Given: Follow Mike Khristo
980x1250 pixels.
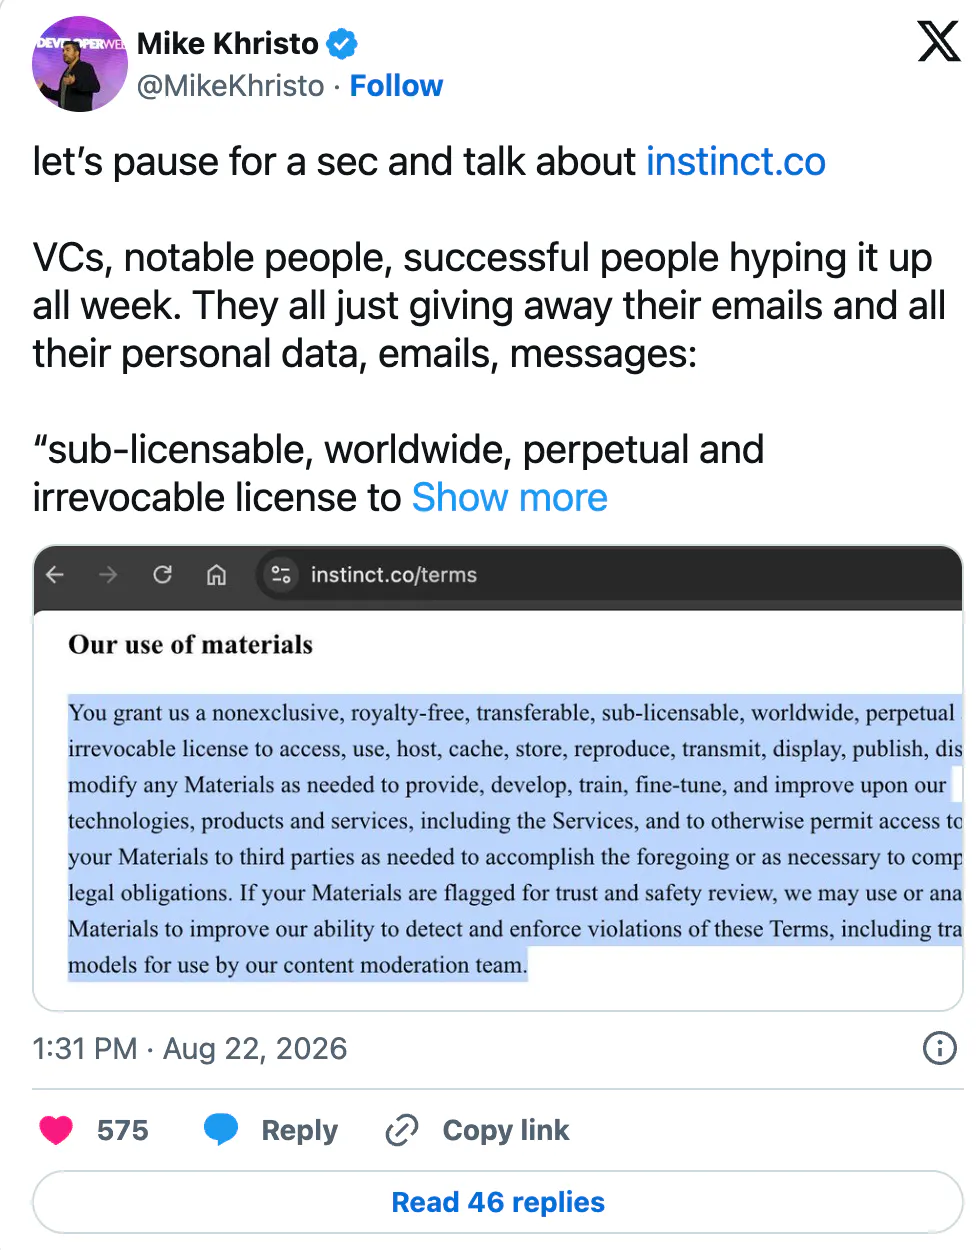Looking at the screenshot, I should point(396,86).
